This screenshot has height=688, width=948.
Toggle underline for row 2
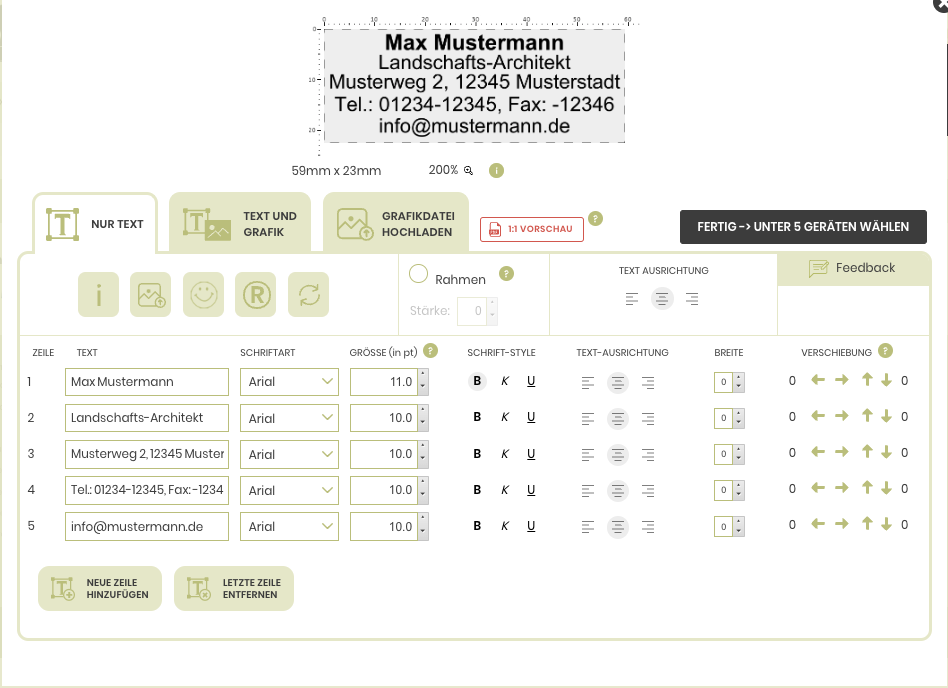(x=531, y=417)
